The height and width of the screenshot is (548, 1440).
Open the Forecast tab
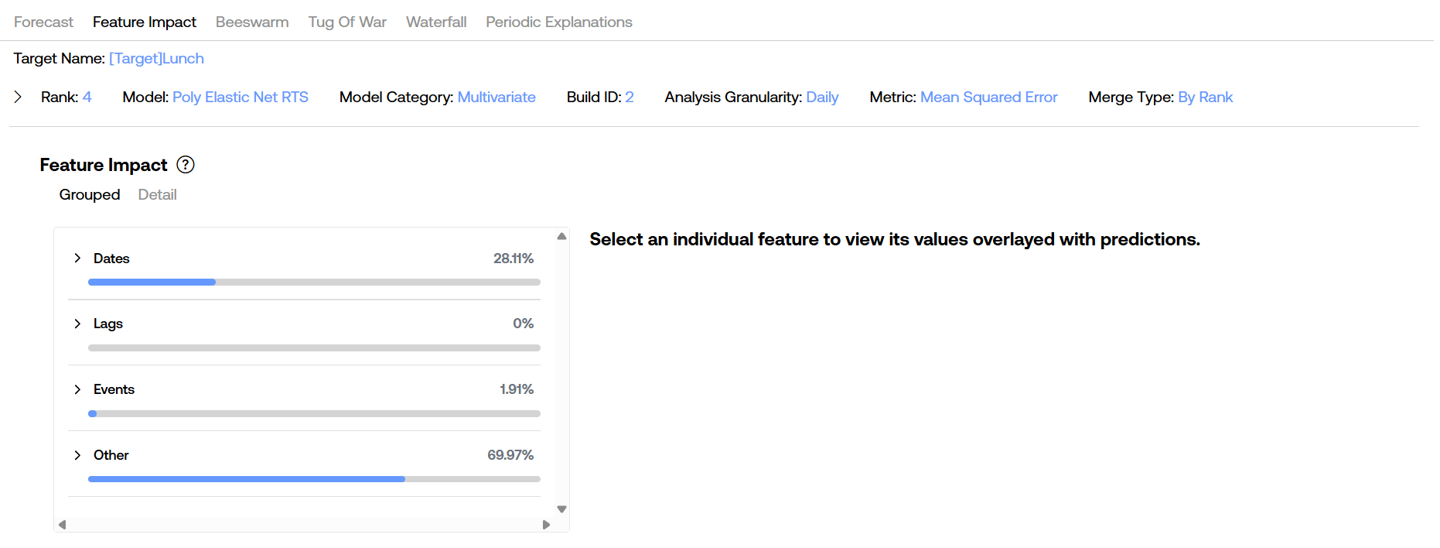tap(43, 22)
